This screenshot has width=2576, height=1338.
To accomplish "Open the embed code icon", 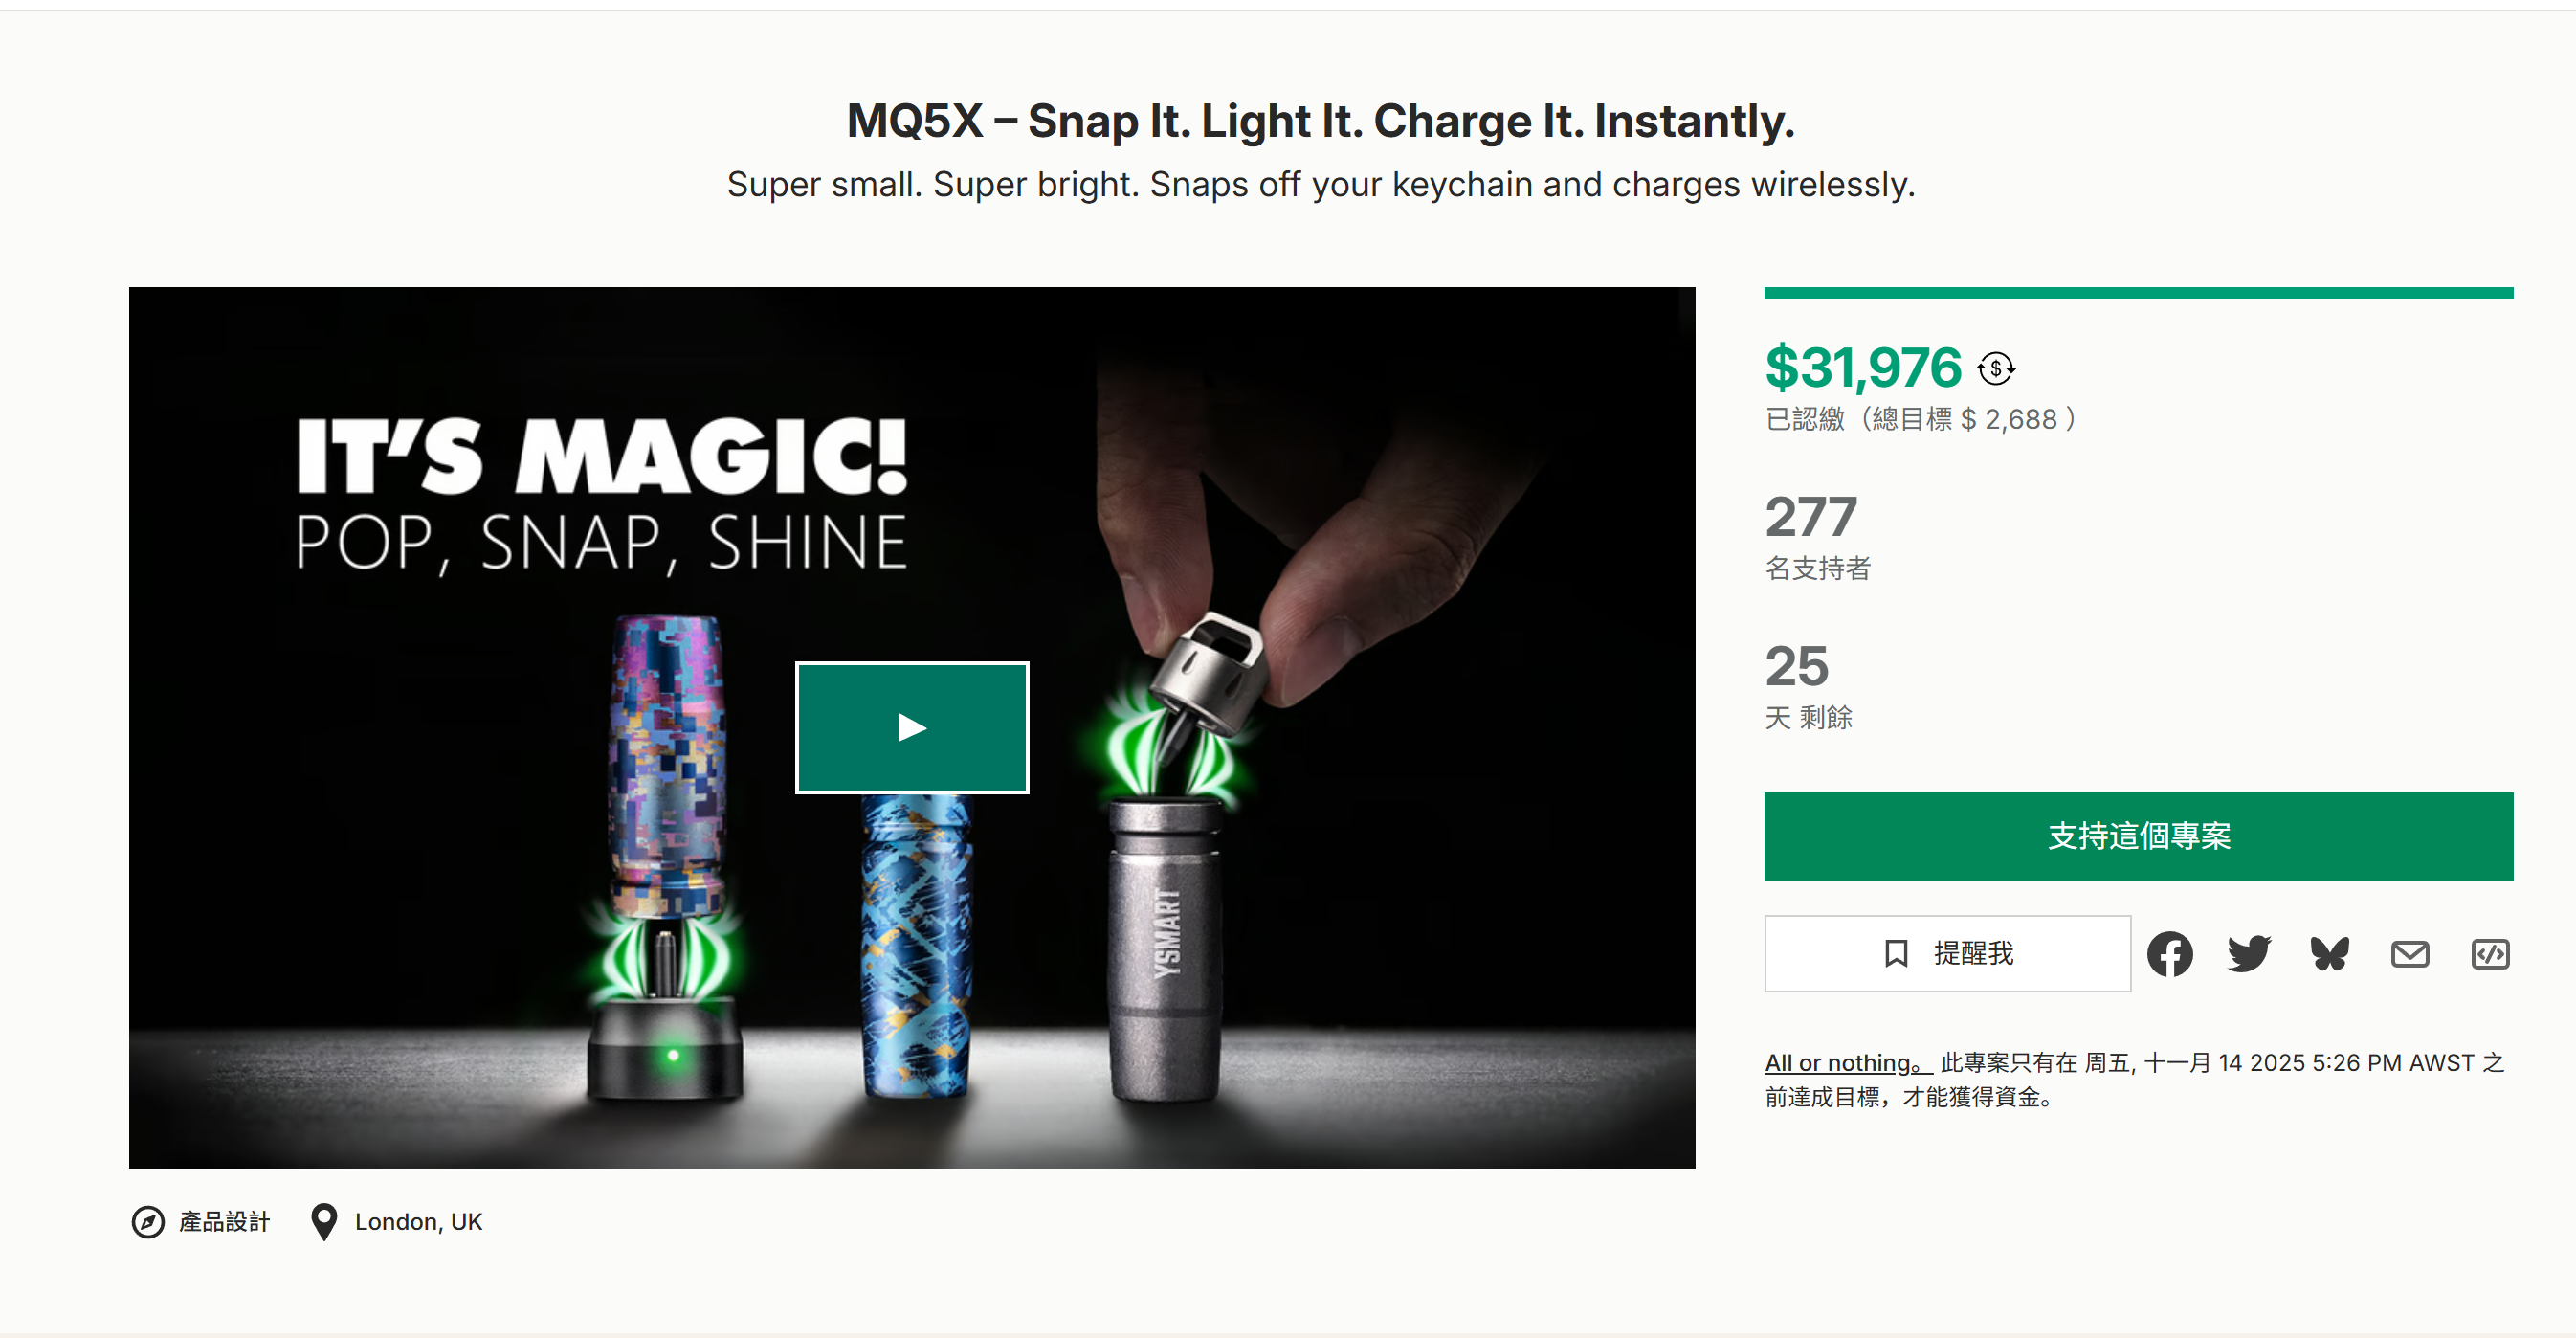I will 2489,954.
